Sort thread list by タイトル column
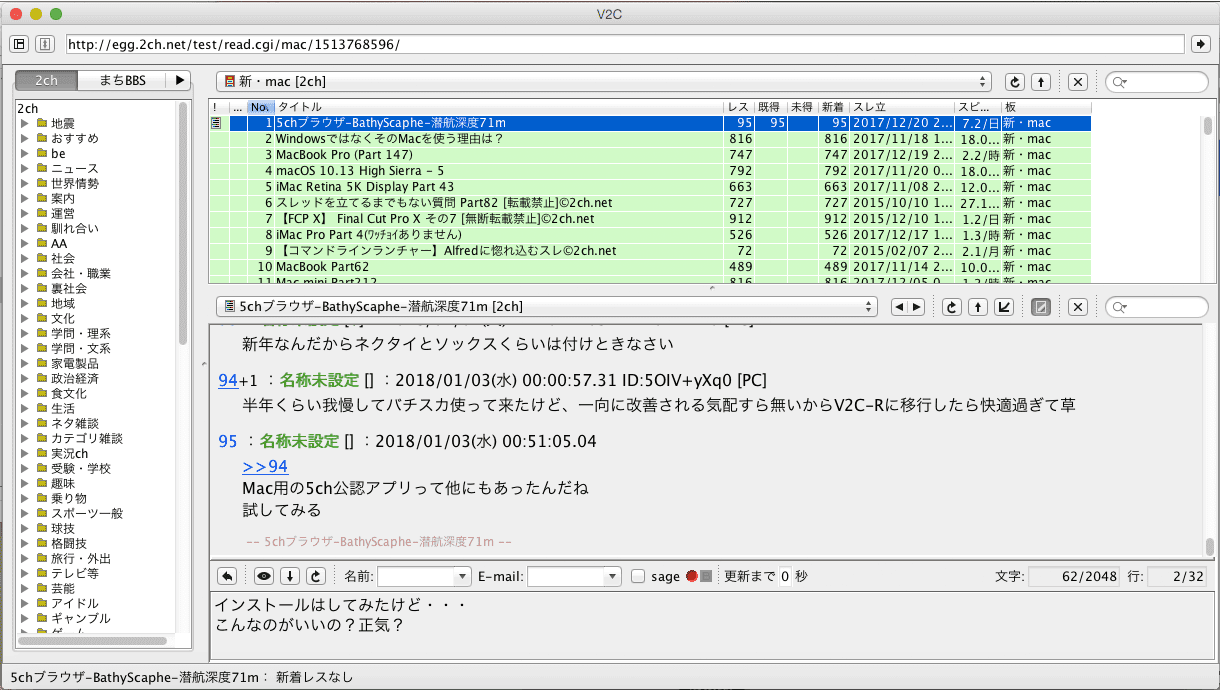Viewport: 1220px width, 690px height. [498, 107]
